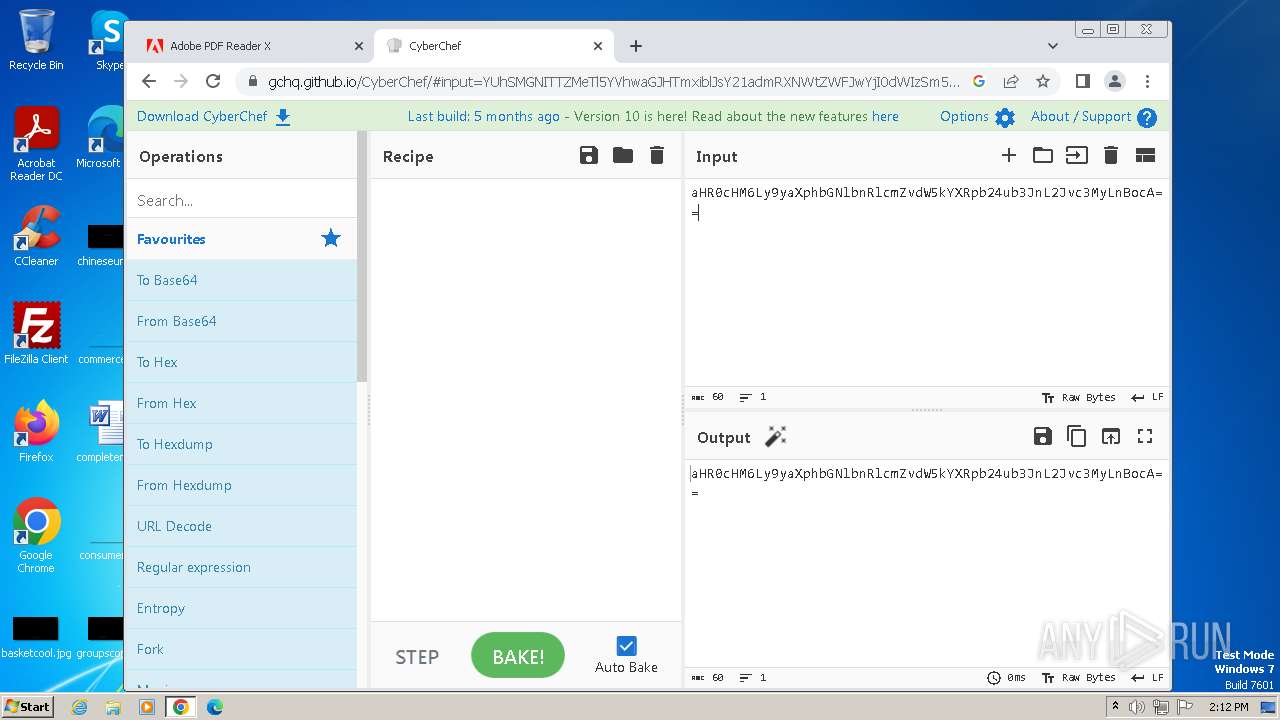Replace input with output icon
Image resolution: width=1280 pixels, height=720 pixels.
pos(1111,436)
